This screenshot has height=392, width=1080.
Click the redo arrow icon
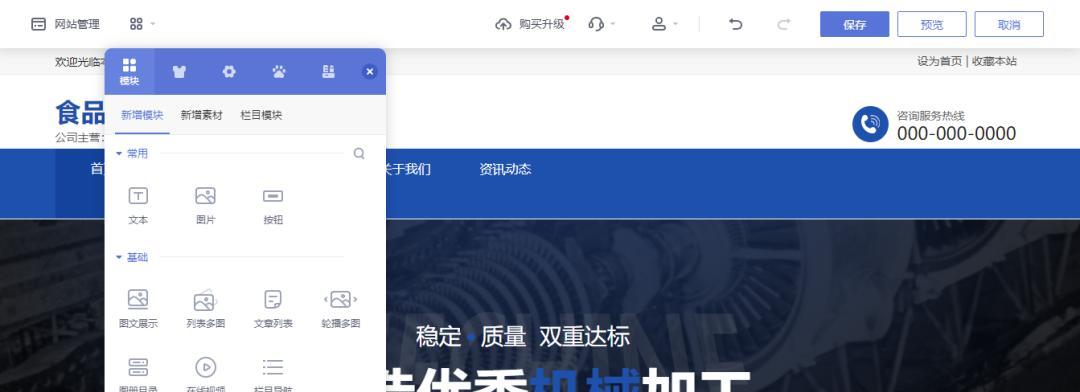tap(783, 24)
